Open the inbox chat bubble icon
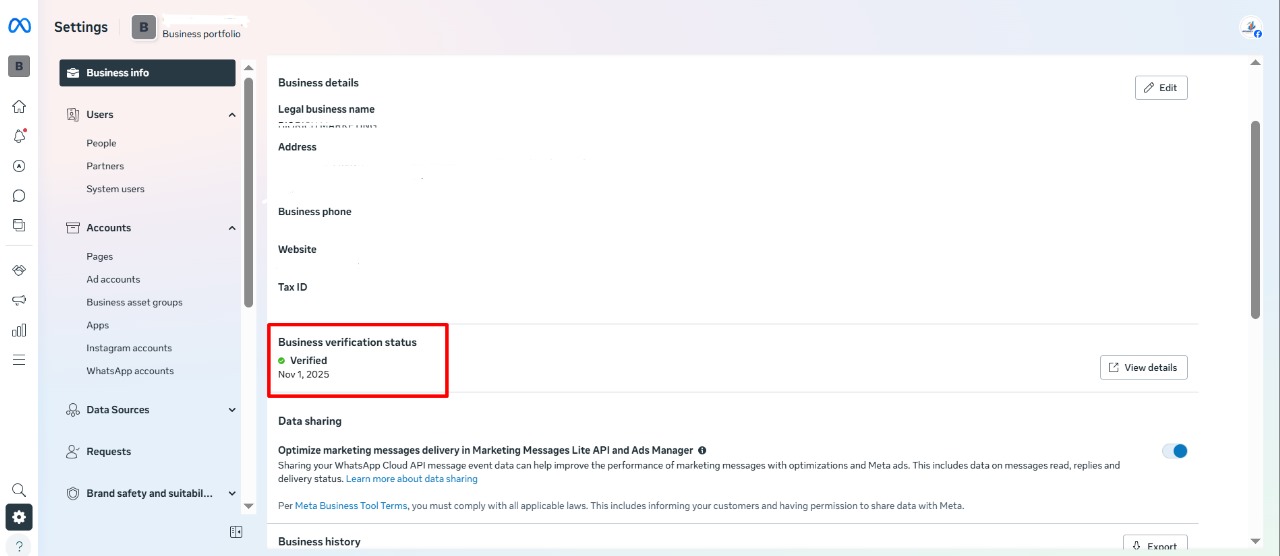The image size is (1280, 556). tap(19, 196)
